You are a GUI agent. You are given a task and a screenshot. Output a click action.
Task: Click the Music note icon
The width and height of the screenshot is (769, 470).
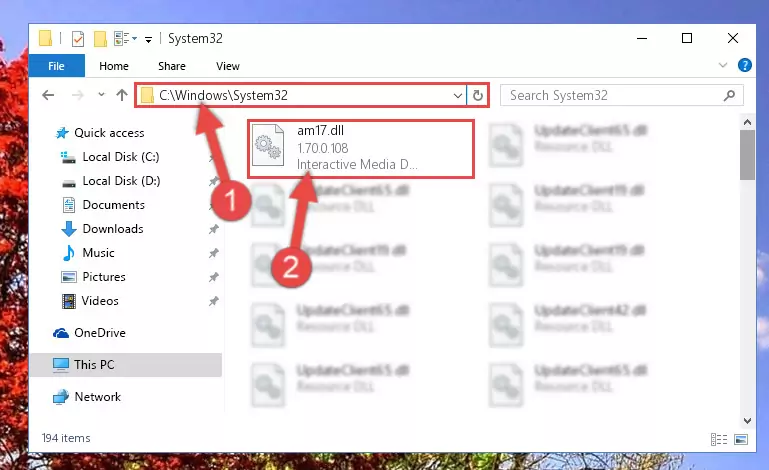(69, 253)
